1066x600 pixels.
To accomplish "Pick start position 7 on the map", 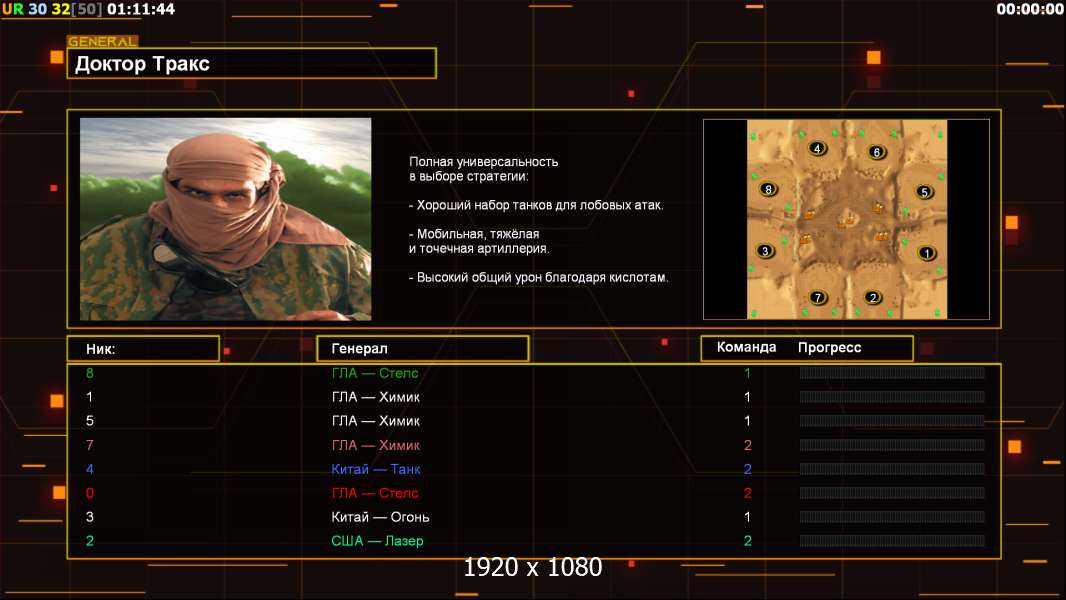I will (x=817, y=297).
